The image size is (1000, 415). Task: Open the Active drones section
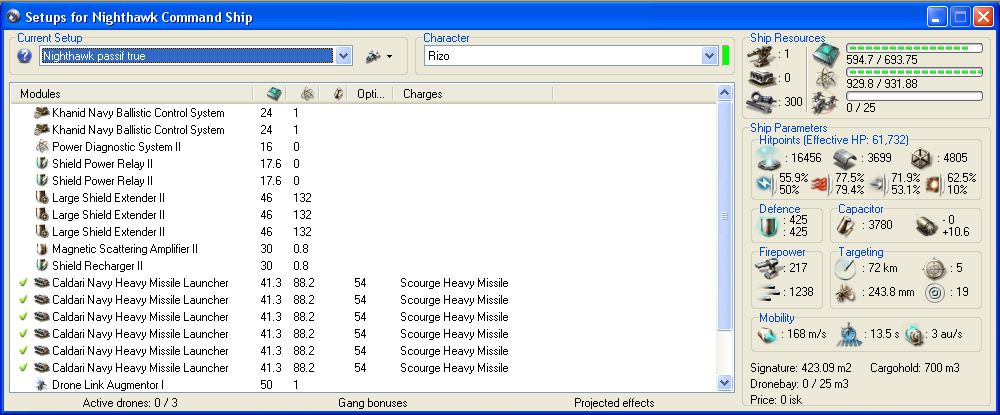point(130,403)
